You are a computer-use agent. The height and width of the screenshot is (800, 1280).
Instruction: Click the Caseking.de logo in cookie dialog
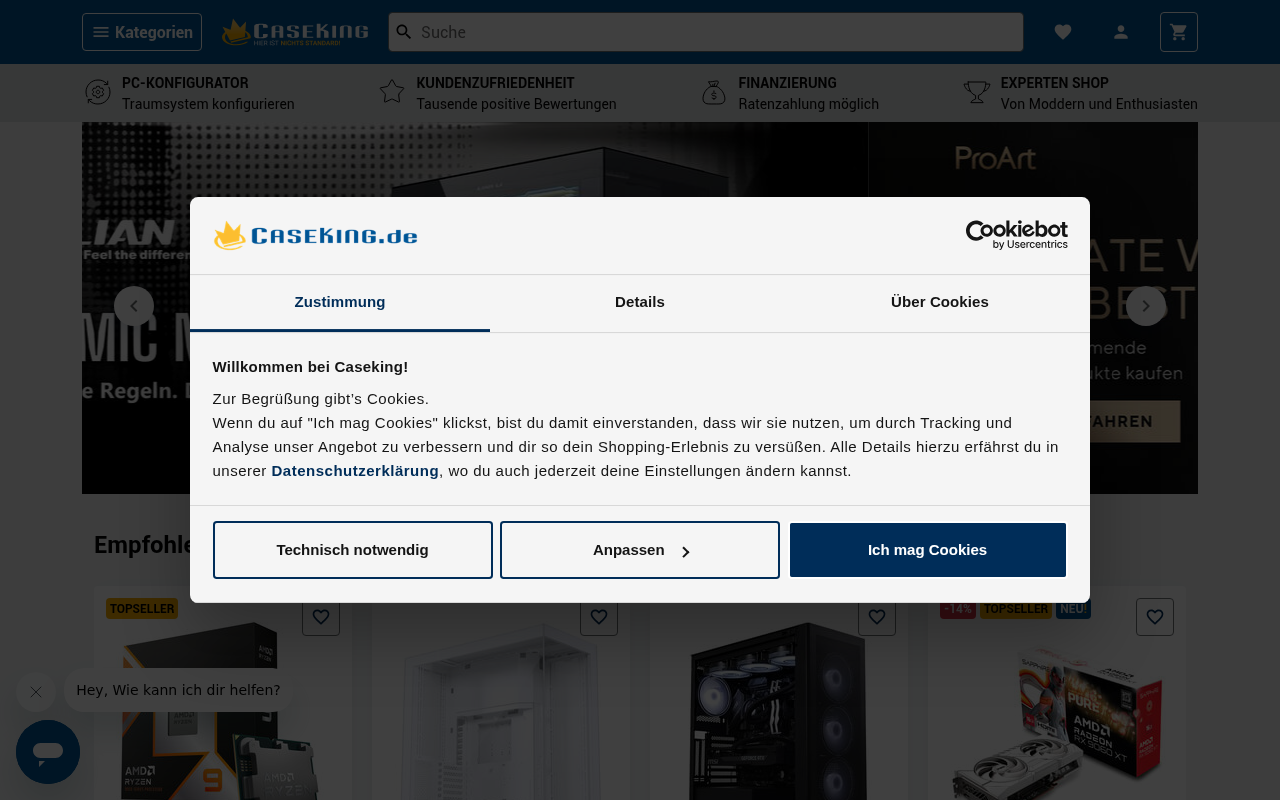click(x=315, y=236)
